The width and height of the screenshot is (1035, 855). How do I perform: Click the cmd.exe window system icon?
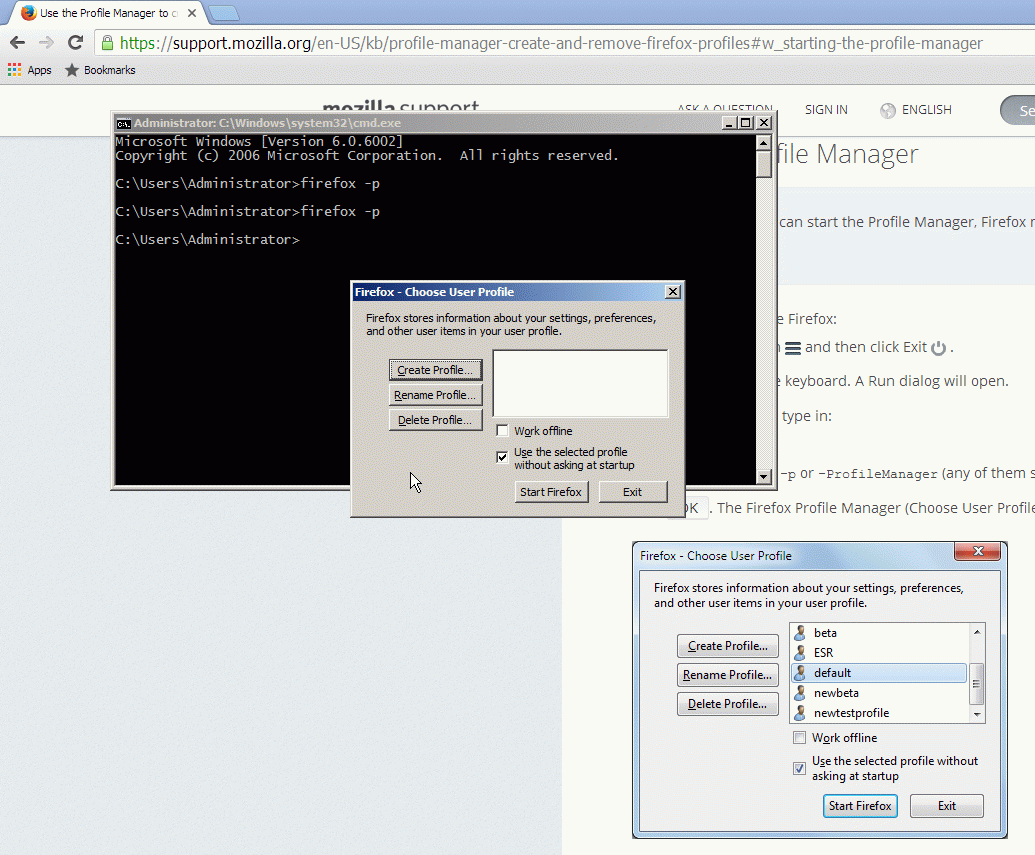pyautogui.click(x=123, y=123)
